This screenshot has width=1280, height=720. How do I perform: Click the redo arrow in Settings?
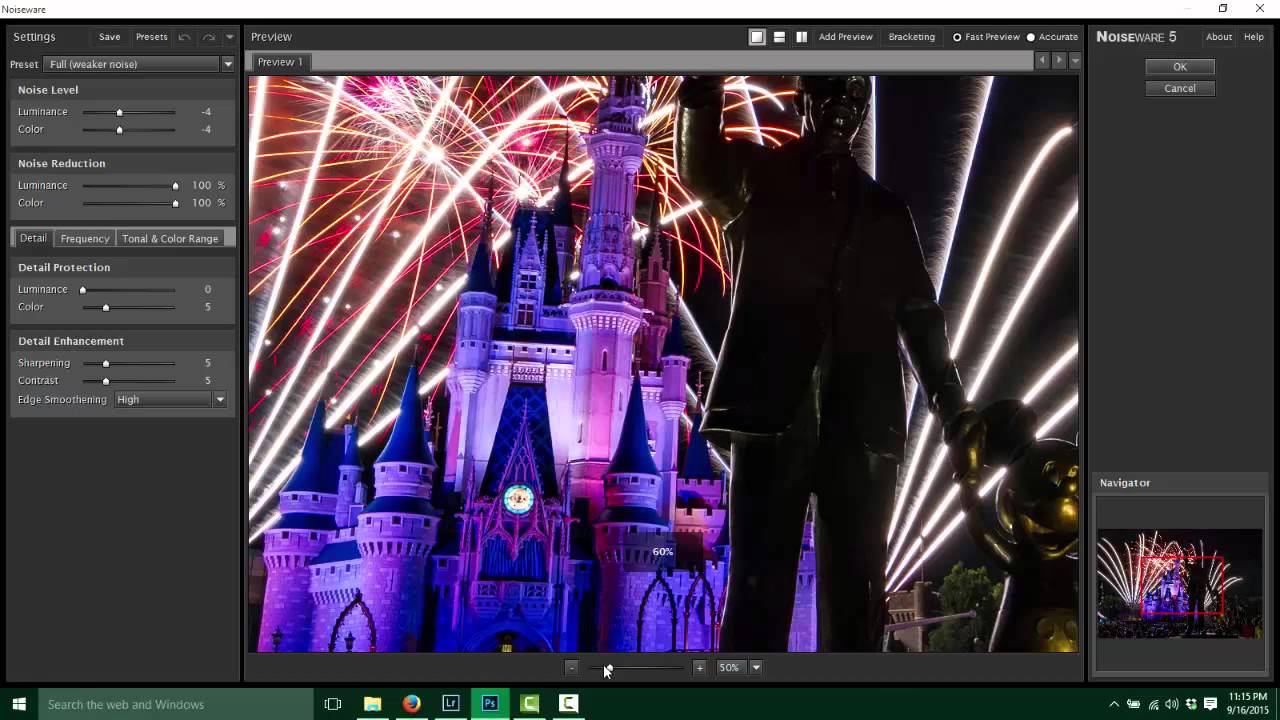pos(208,37)
